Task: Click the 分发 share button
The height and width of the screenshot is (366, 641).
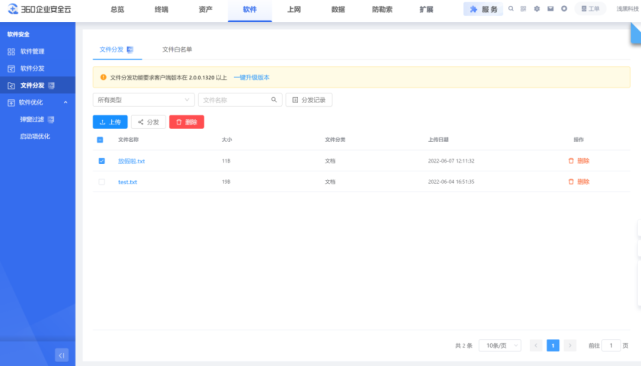Action: pyautogui.click(x=148, y=122)
